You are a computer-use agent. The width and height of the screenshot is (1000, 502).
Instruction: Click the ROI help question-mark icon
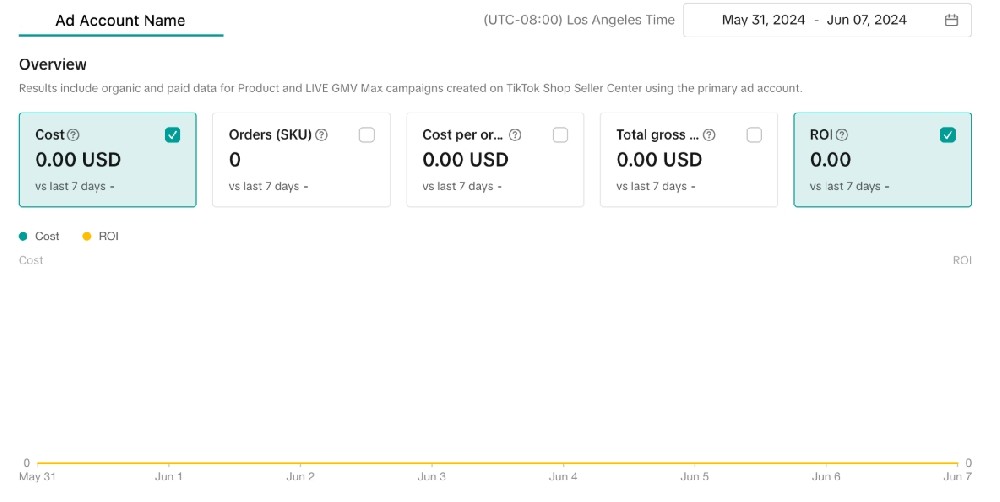click(842, 135)
